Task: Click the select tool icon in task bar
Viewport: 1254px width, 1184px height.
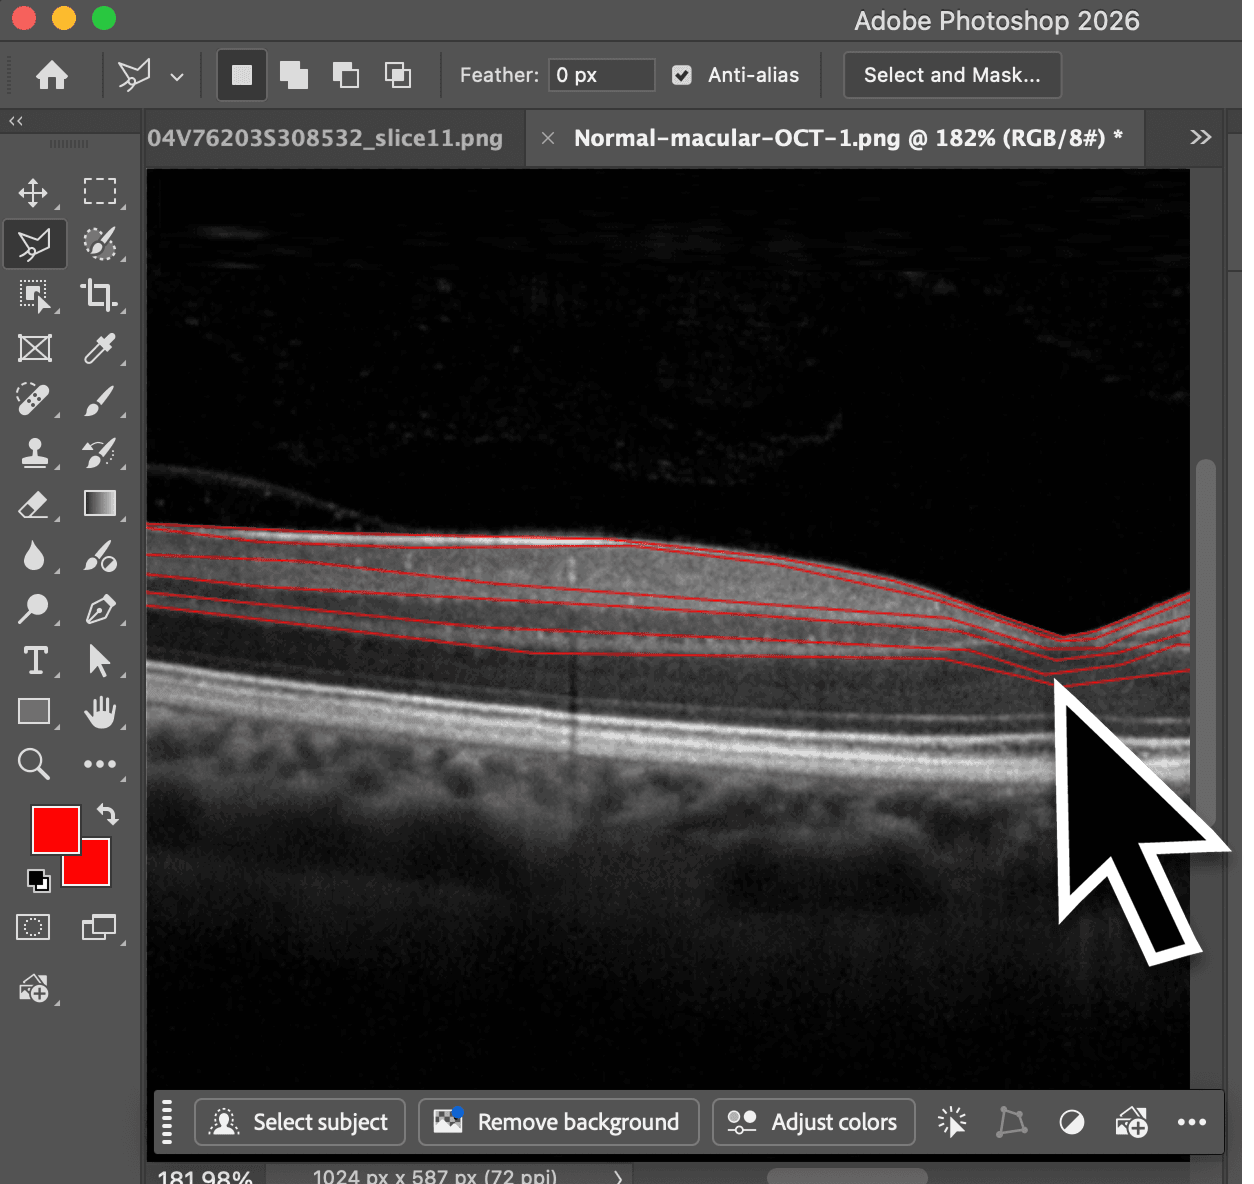Action: click(952, 1122)
